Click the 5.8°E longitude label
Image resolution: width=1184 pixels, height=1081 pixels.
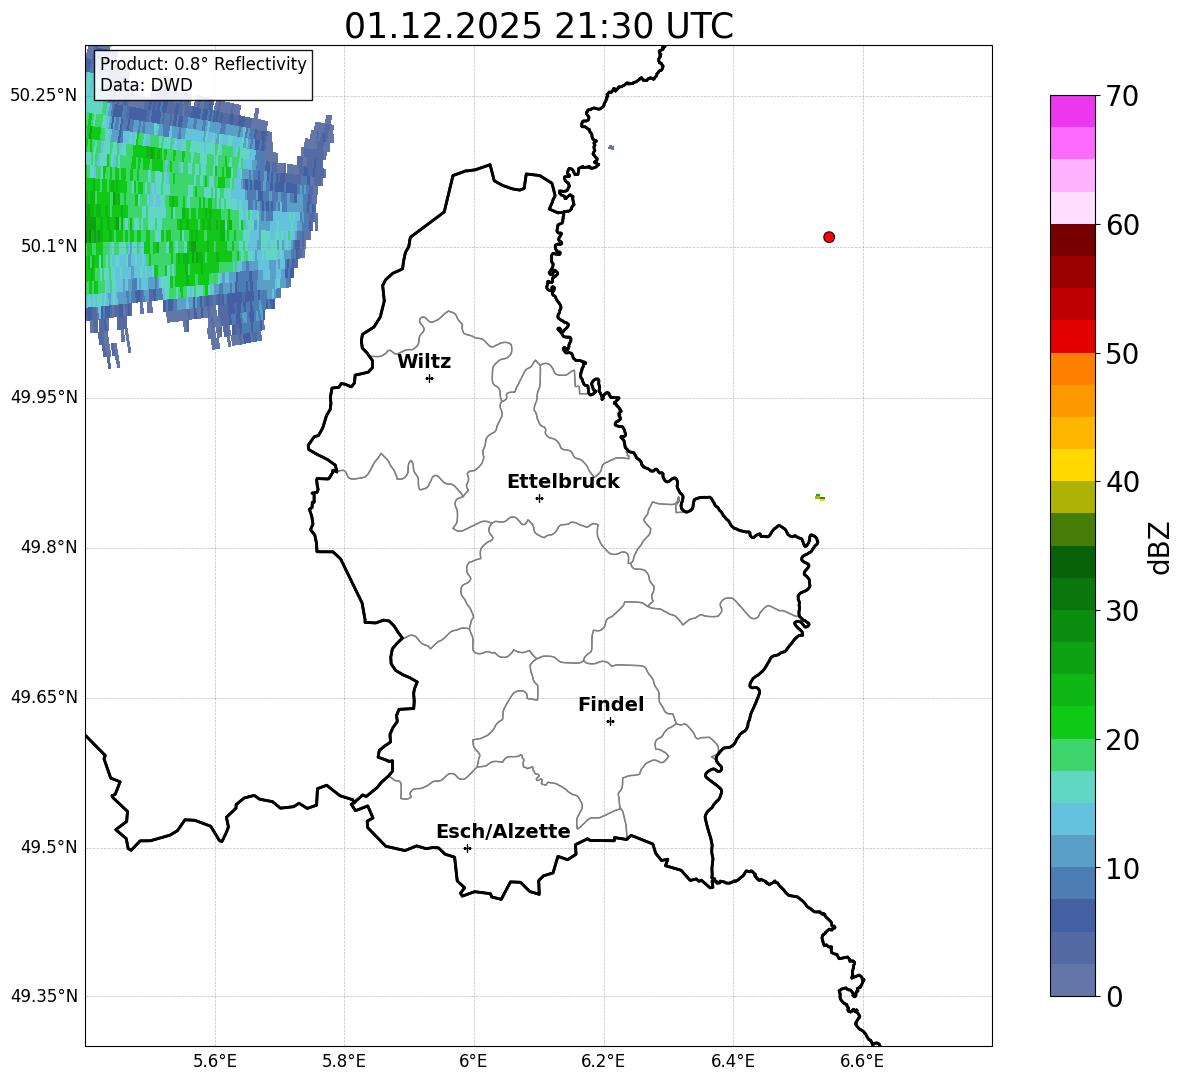click(x=344, y=1061)
